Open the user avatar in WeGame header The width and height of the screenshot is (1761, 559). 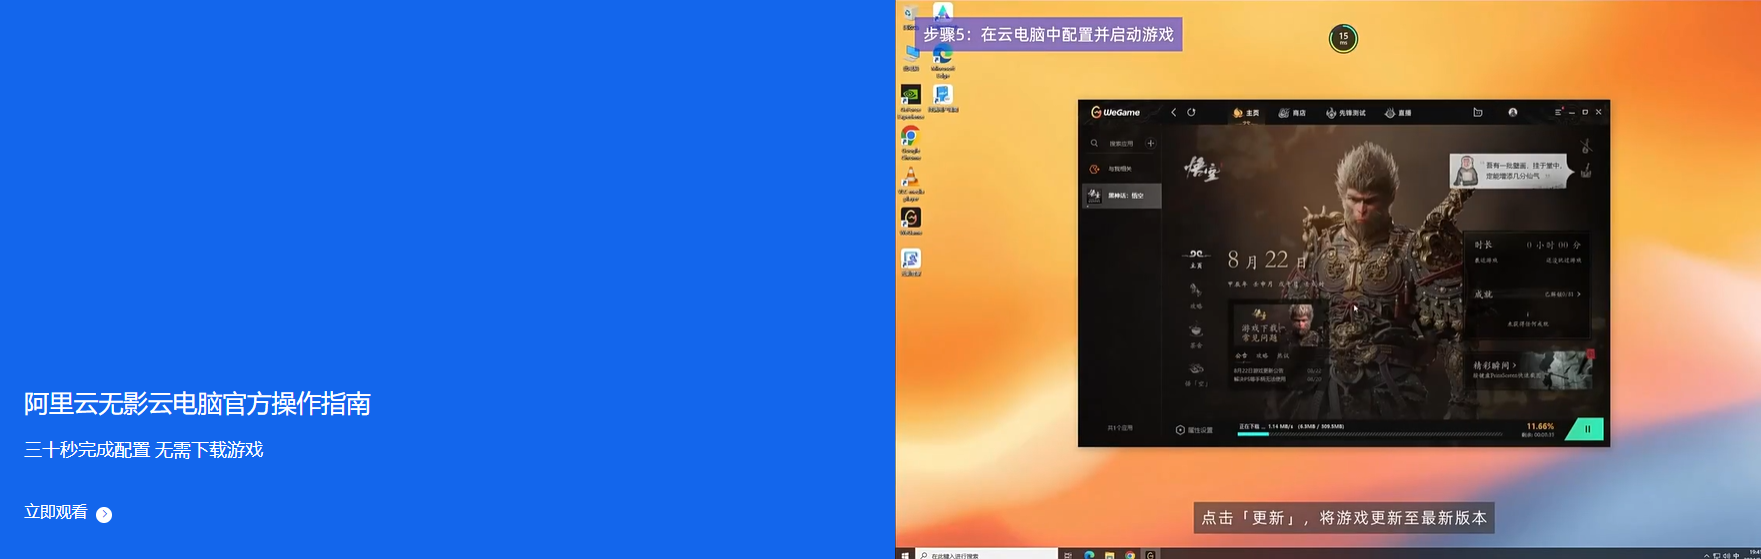(1512, 112)
